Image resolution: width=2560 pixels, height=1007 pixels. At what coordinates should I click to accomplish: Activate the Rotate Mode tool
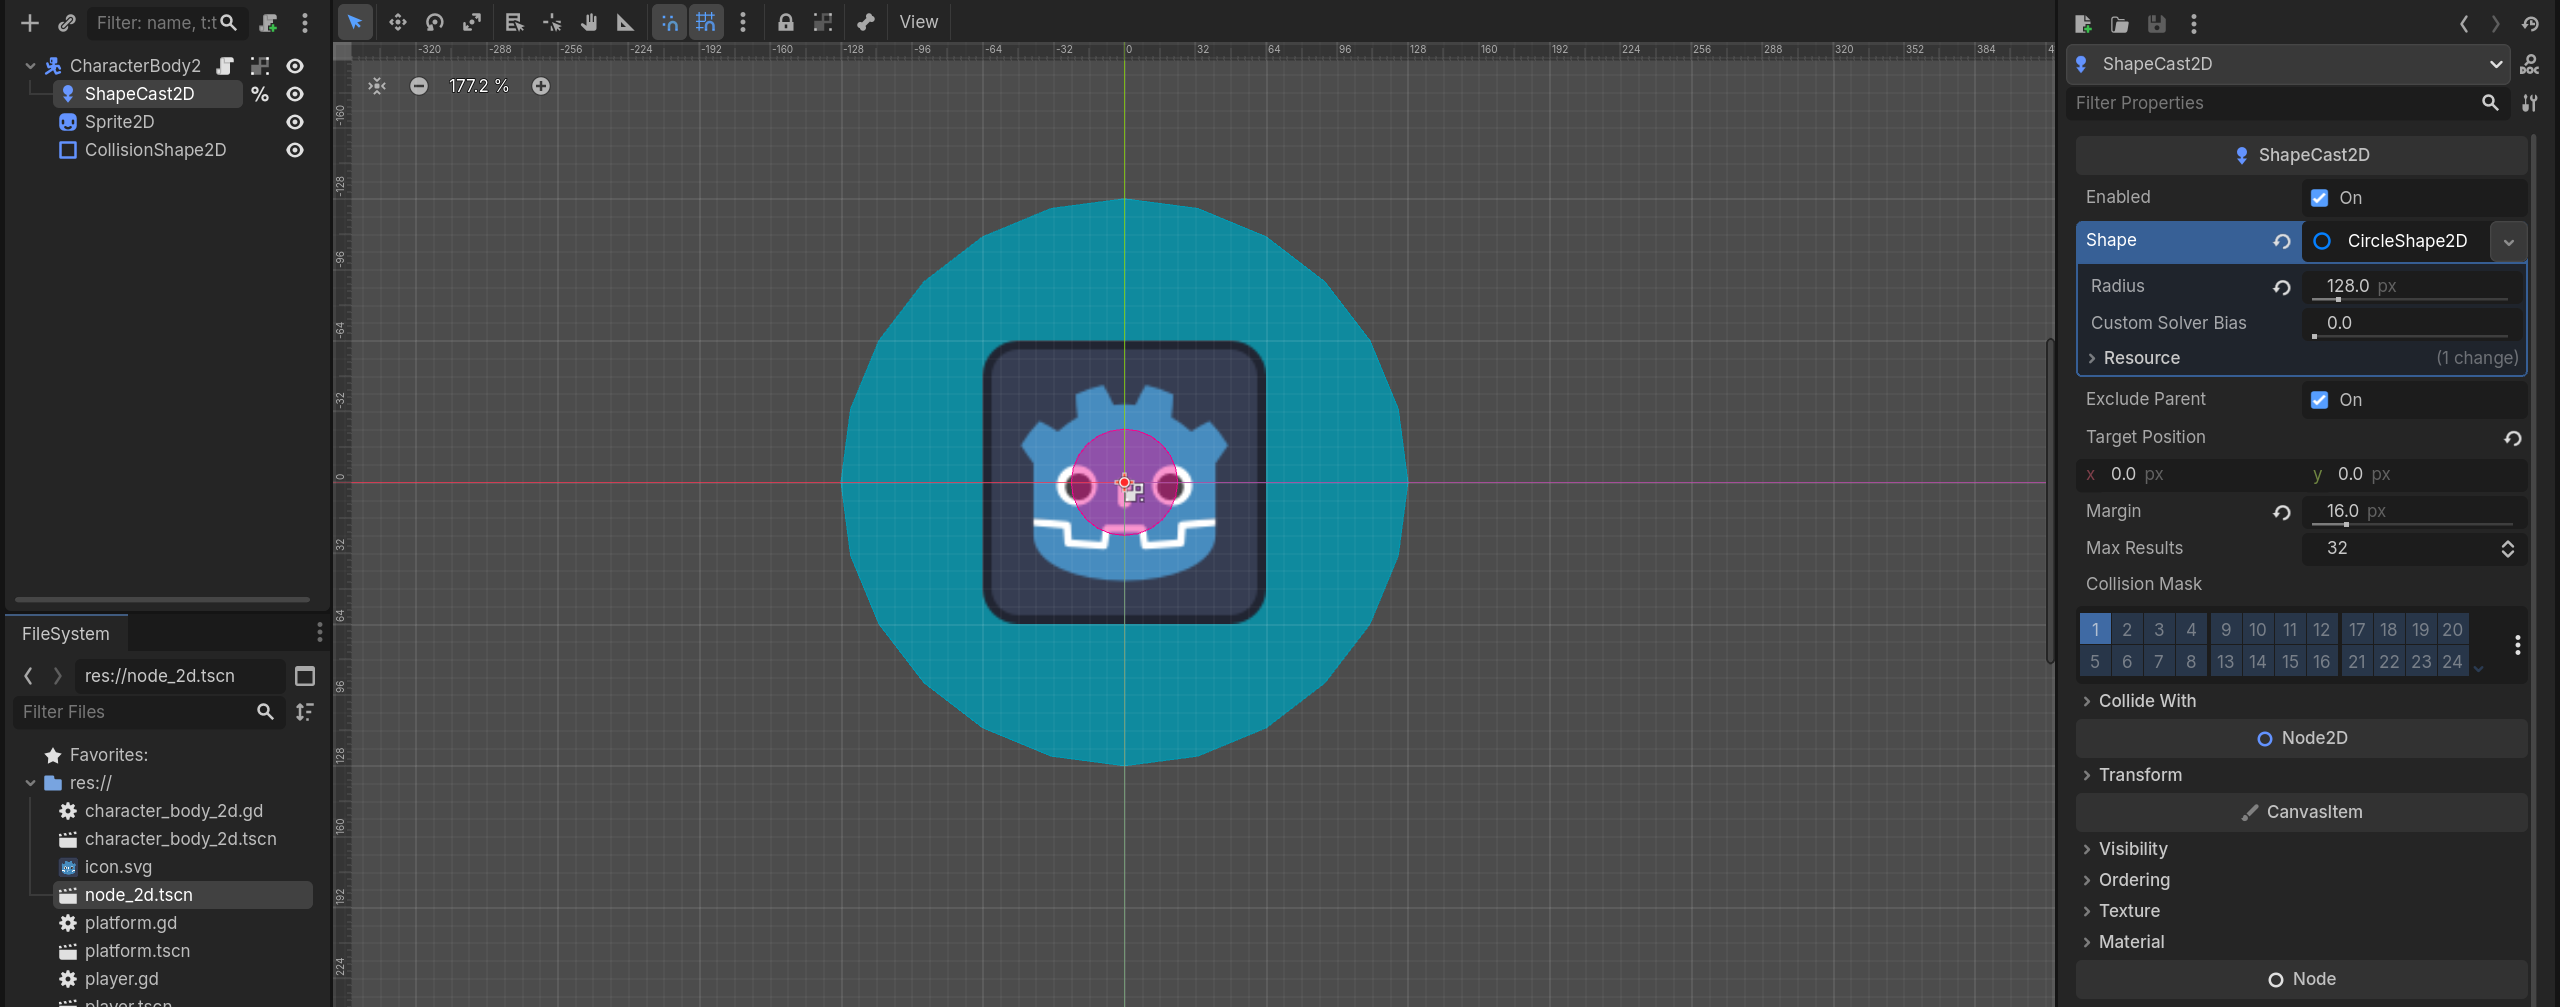tap(435, 22)
